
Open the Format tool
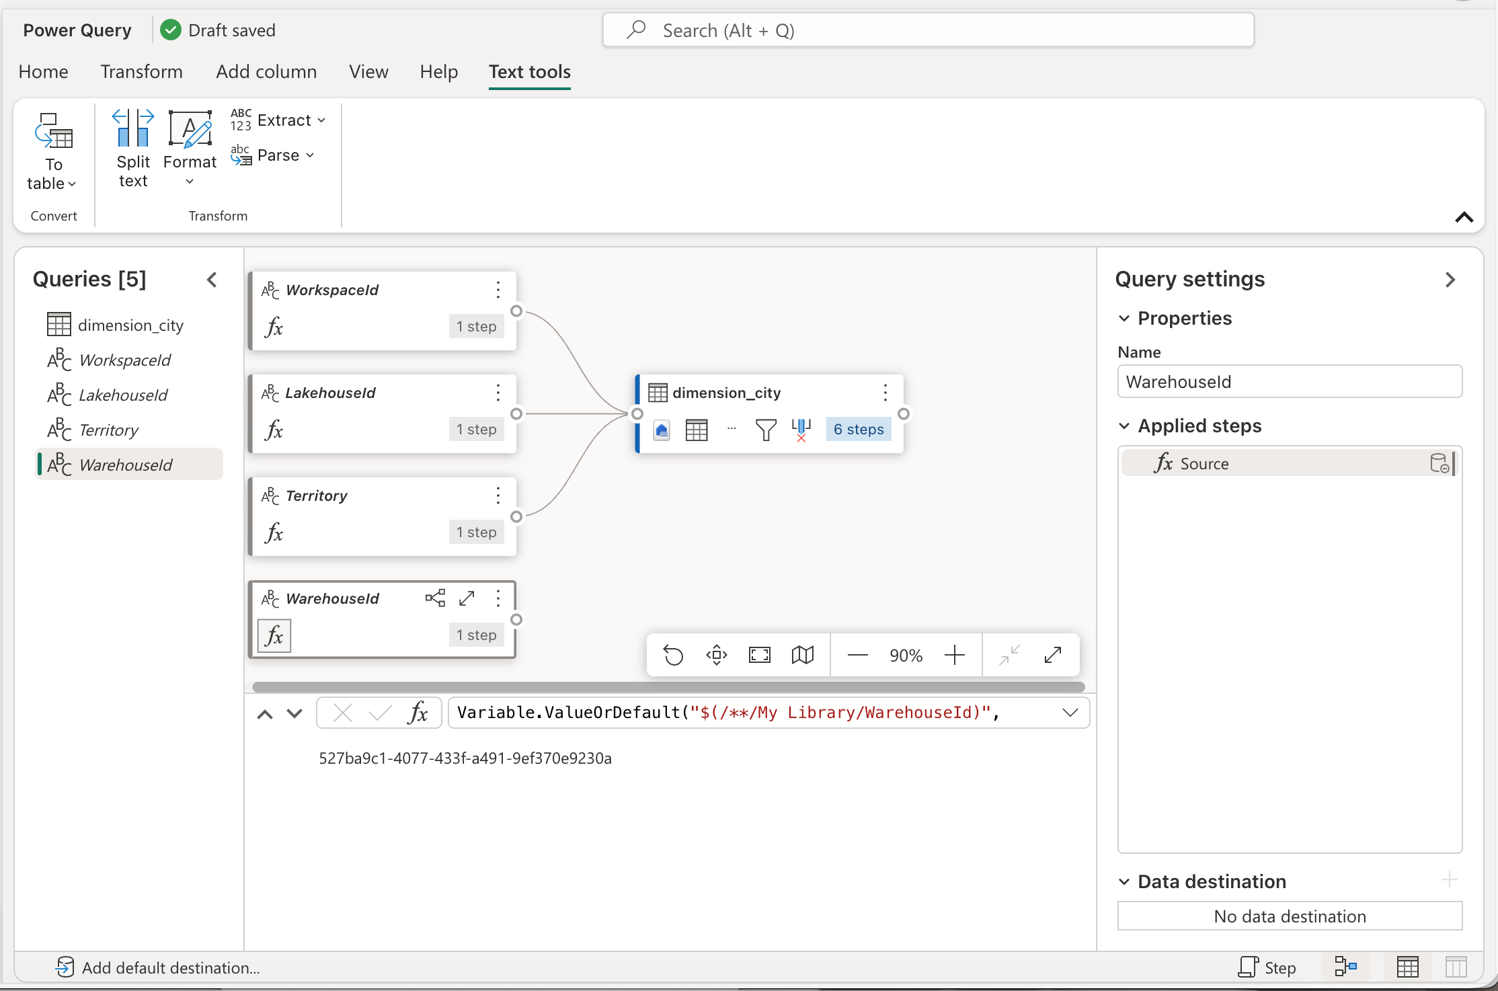coord(189,148)
